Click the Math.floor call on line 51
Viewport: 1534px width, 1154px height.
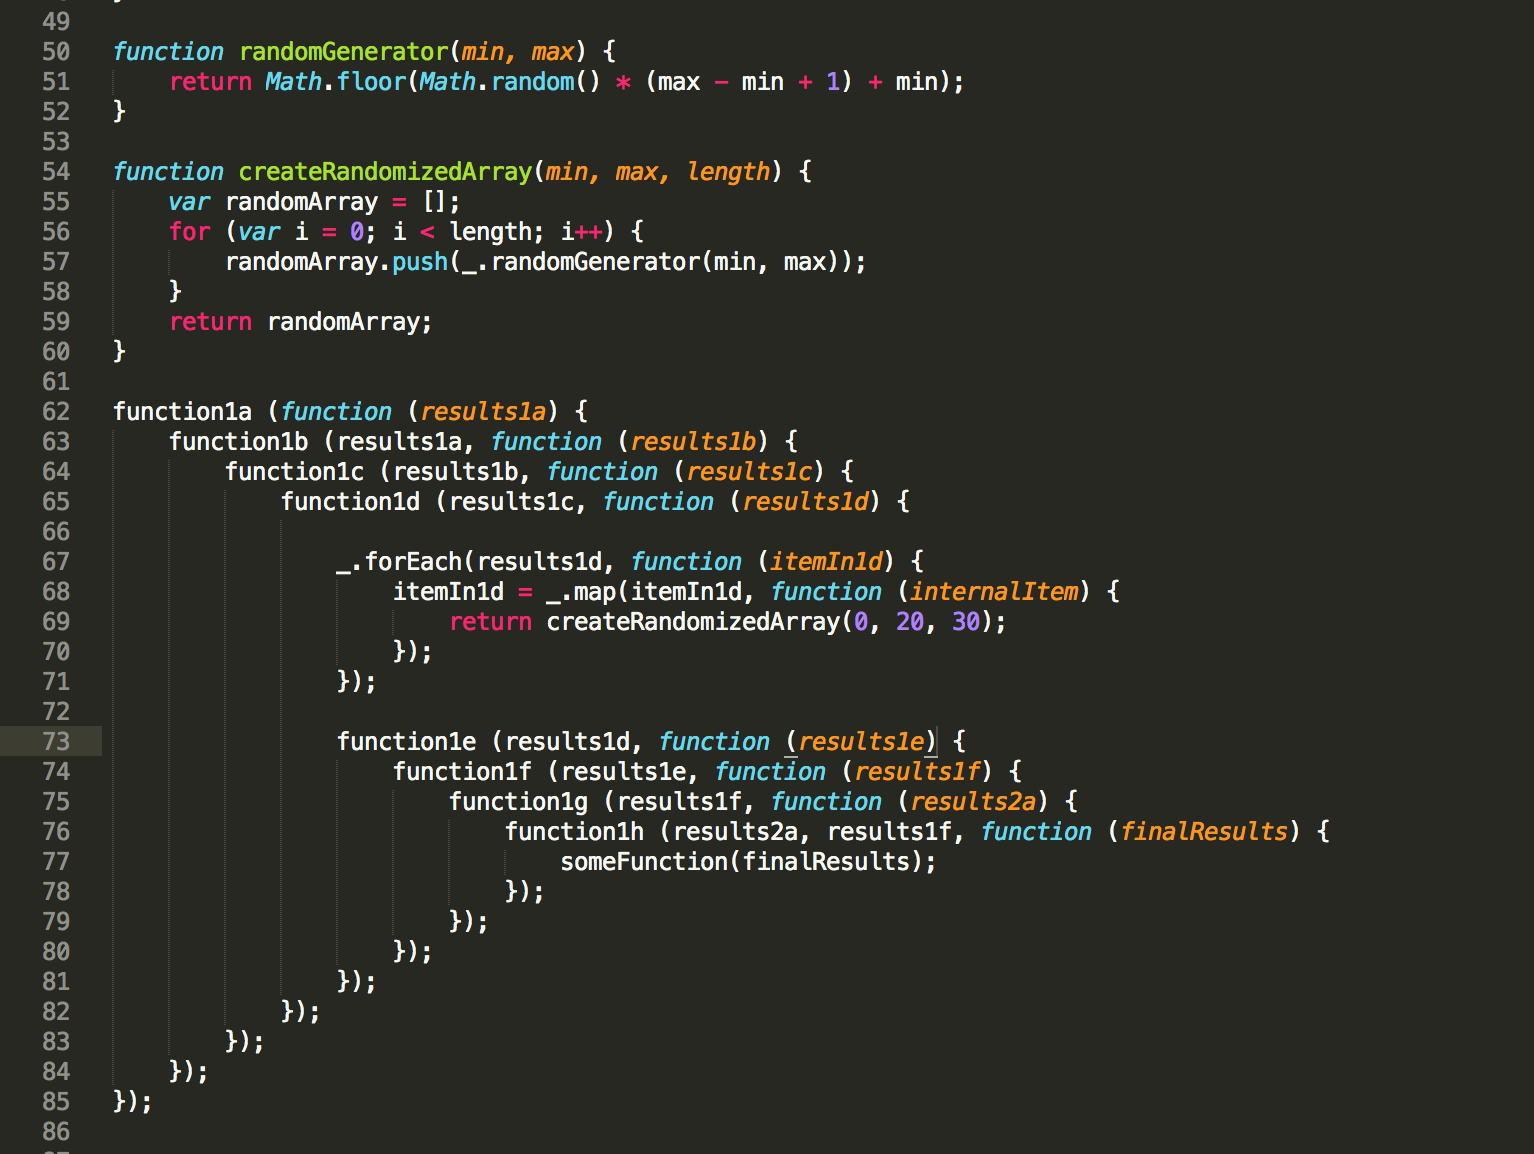pyautogui.click(x=335, y=82)
